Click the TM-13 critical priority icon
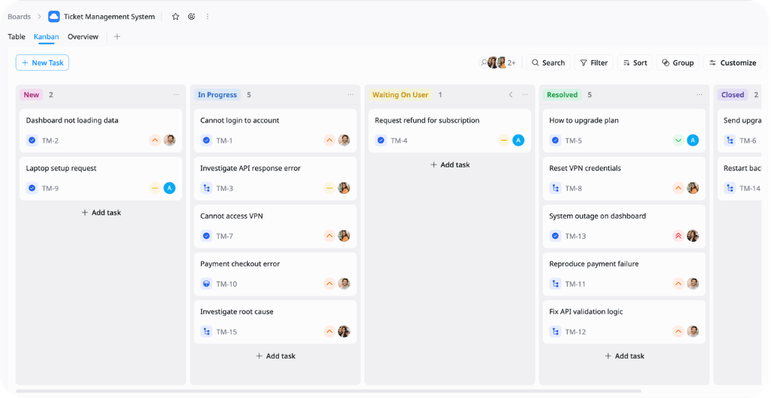The image size is (771, 398). coord(678,236)
